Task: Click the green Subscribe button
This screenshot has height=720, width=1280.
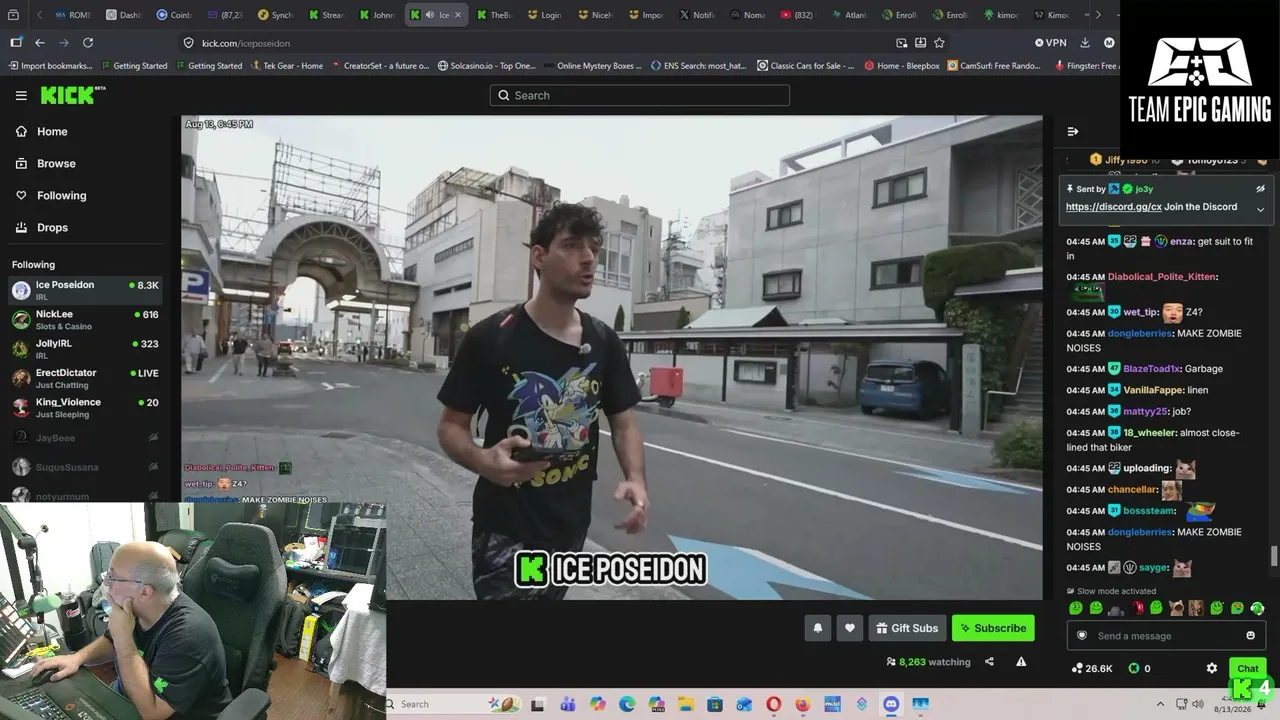Action: 993,628
